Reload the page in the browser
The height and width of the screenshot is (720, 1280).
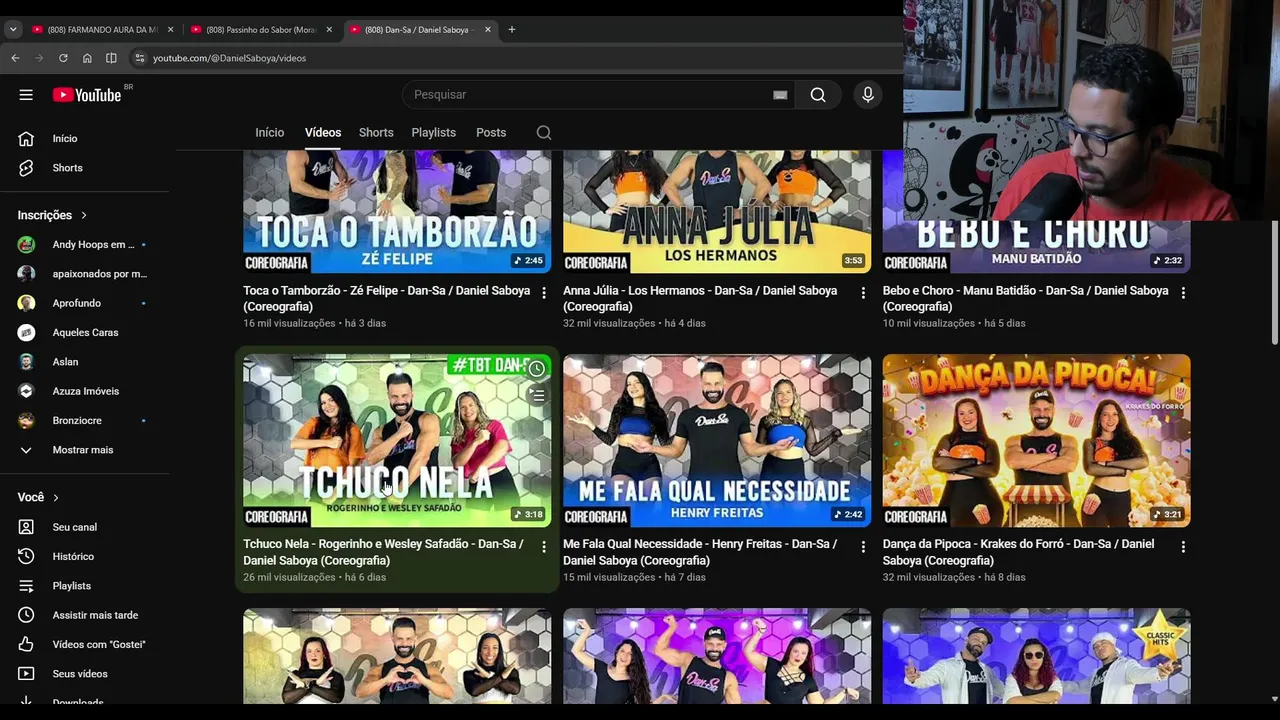(x=63, y=58)
